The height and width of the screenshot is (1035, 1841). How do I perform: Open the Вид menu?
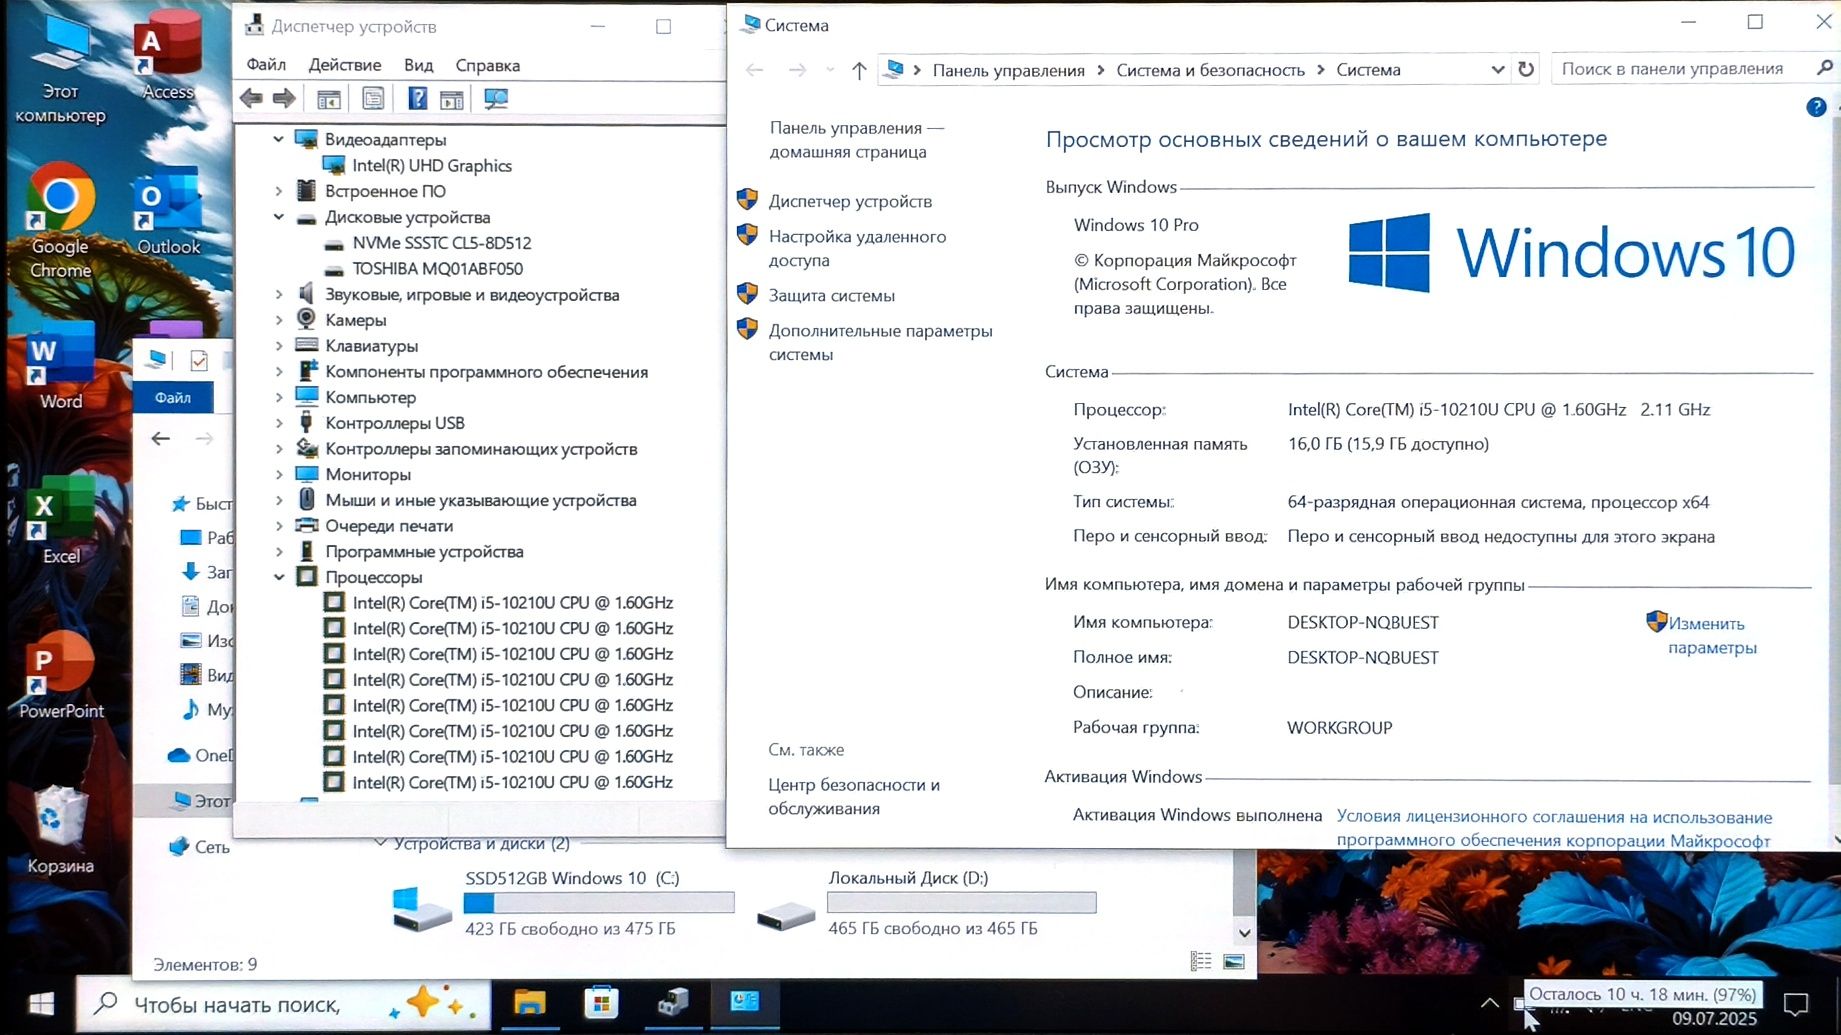coord(418,65)
